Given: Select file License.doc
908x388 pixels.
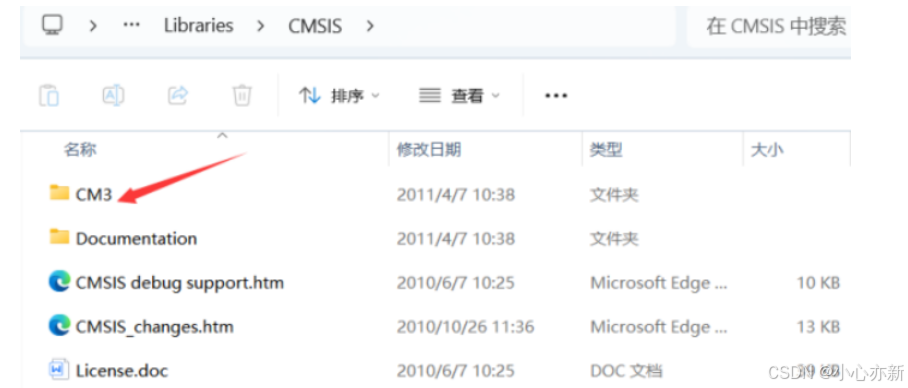Looking at the screenshot, I should click(x=122, y=370).
